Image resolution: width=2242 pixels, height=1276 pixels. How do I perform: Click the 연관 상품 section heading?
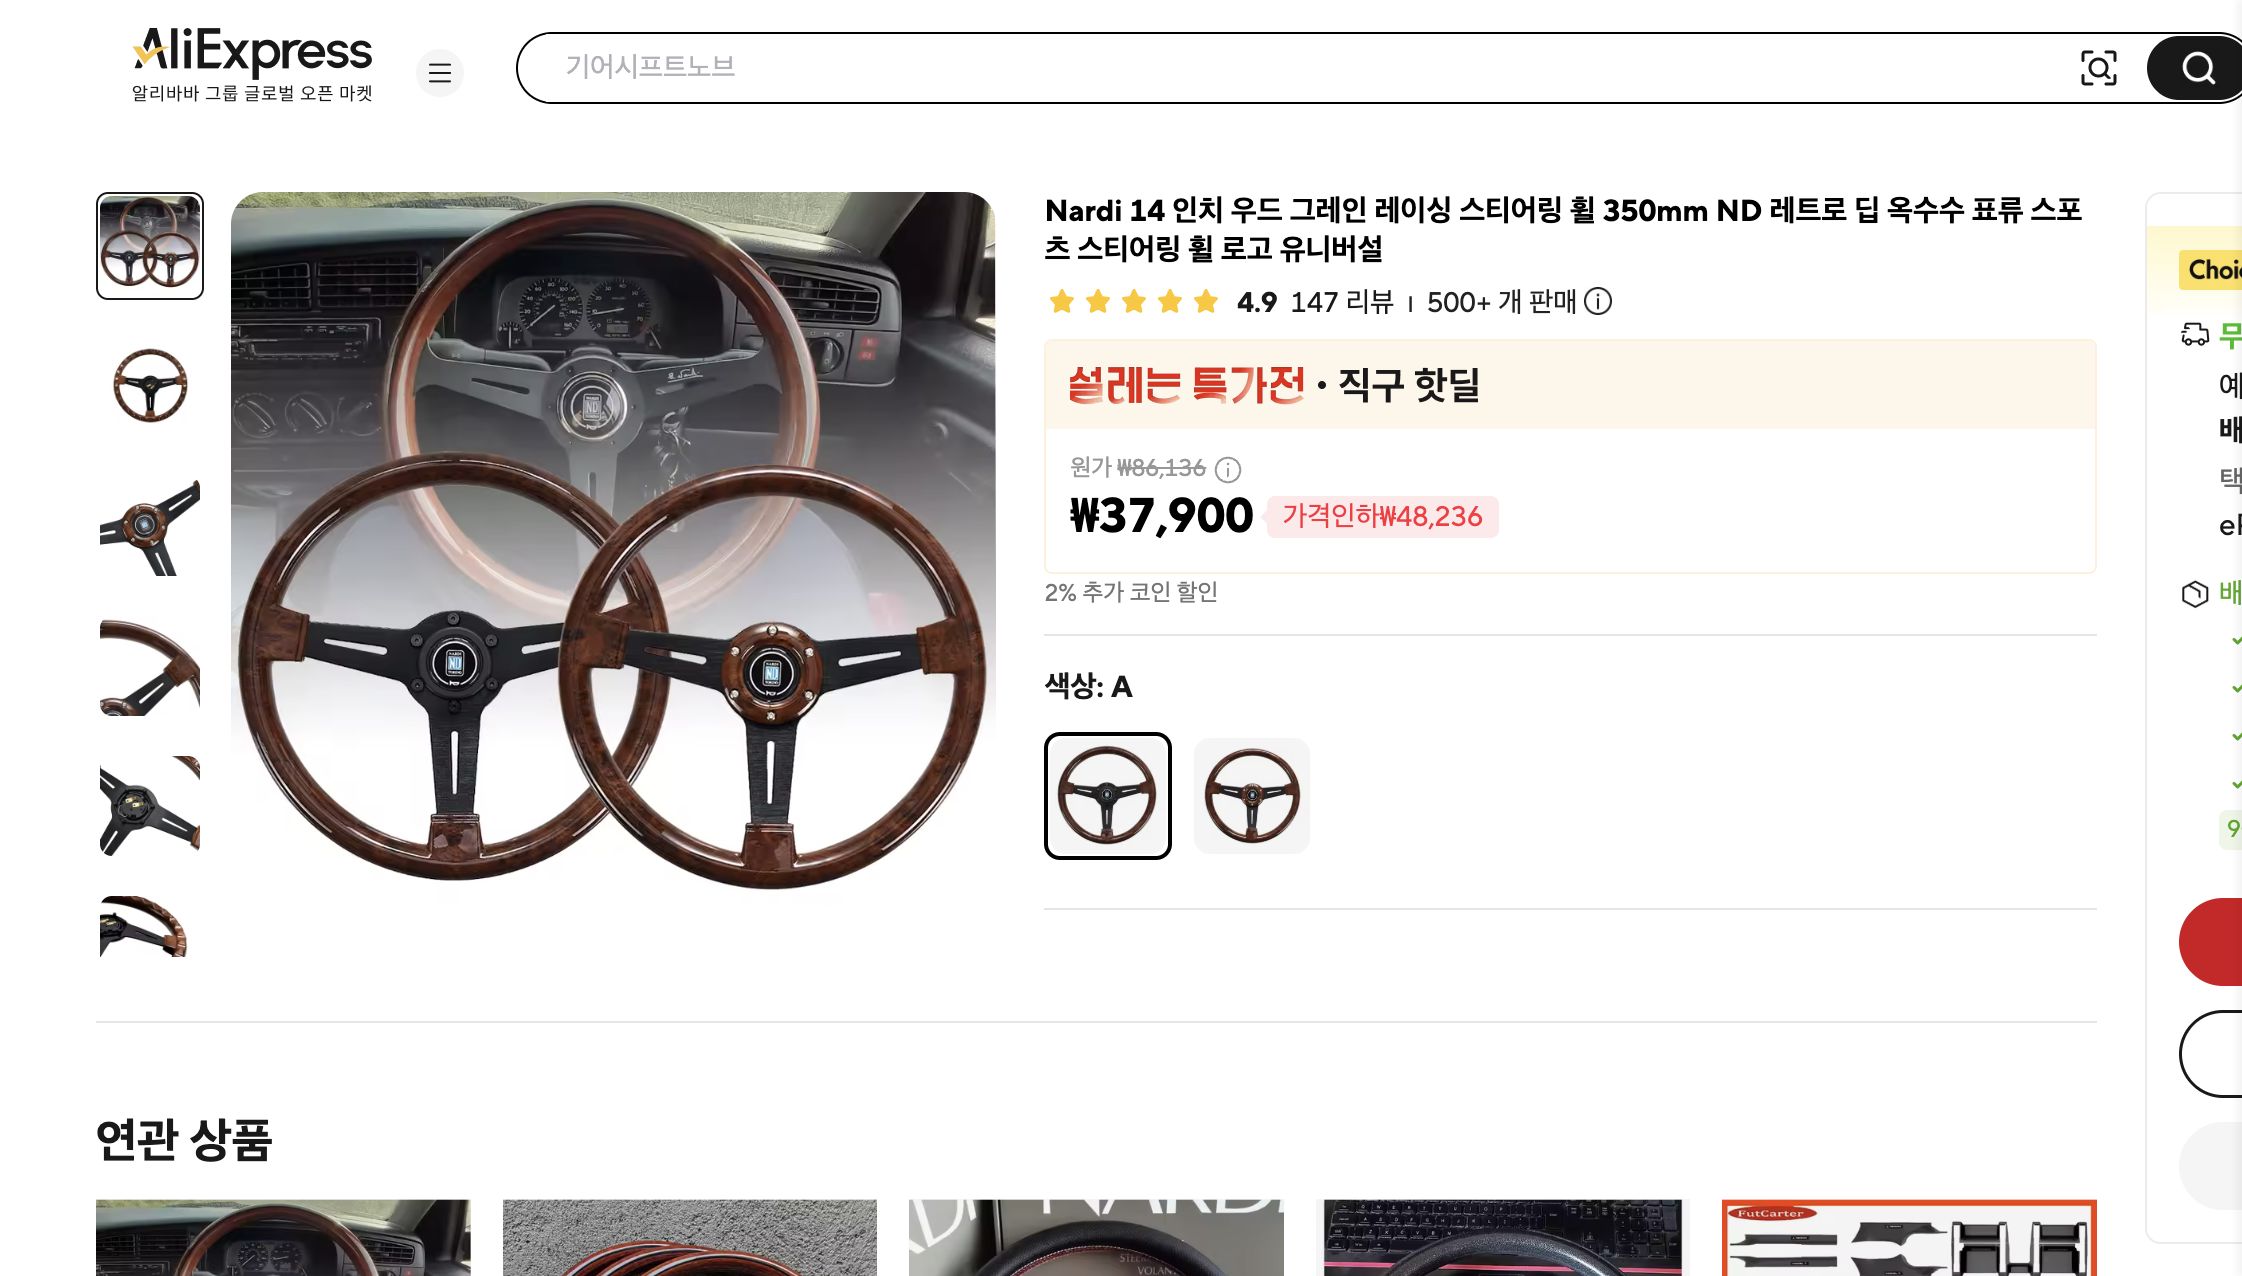pos(182,1138)
